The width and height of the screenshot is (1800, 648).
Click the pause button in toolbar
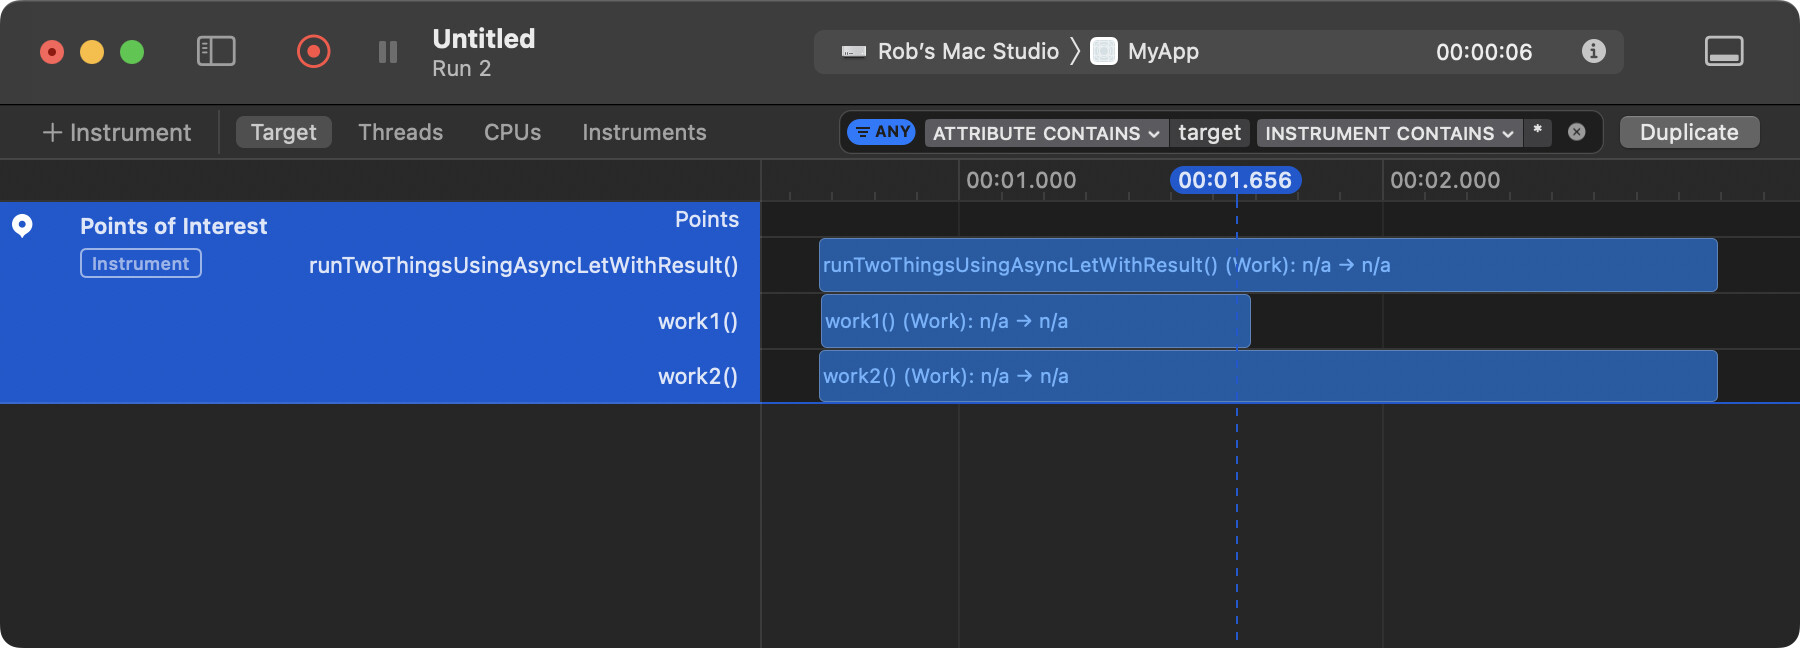388,52
